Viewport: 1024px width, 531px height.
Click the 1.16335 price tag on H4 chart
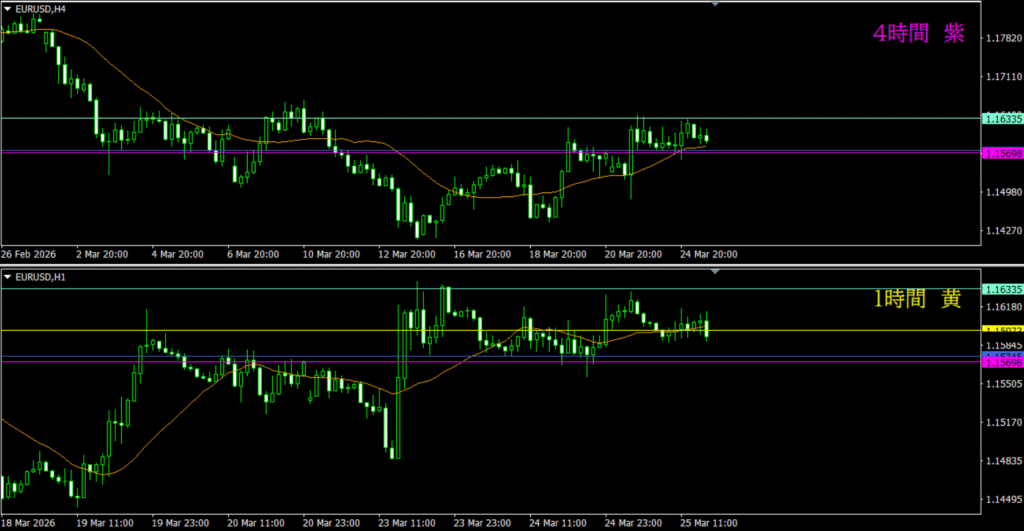click(1002, 118)
